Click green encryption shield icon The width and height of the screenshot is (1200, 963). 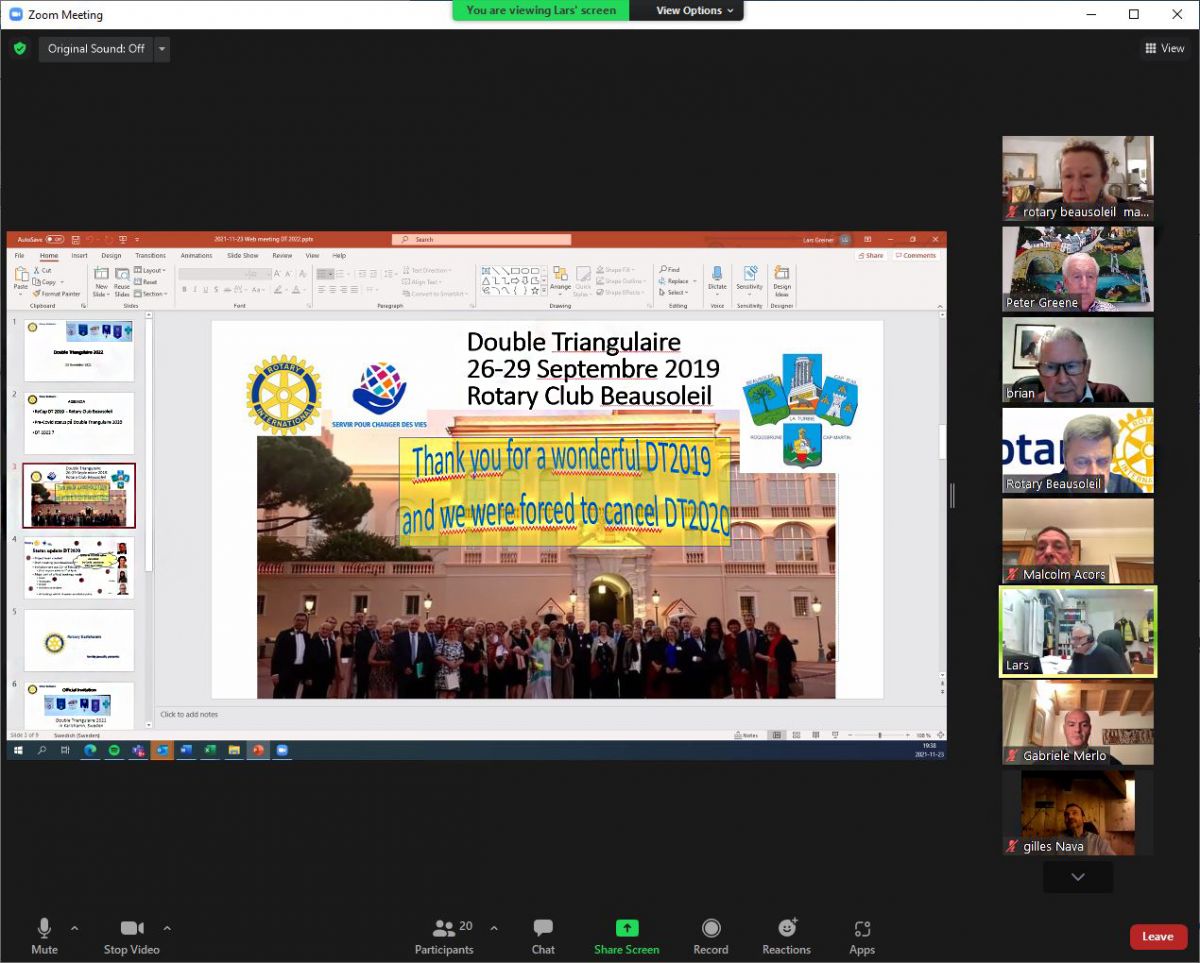coord(19,48)
